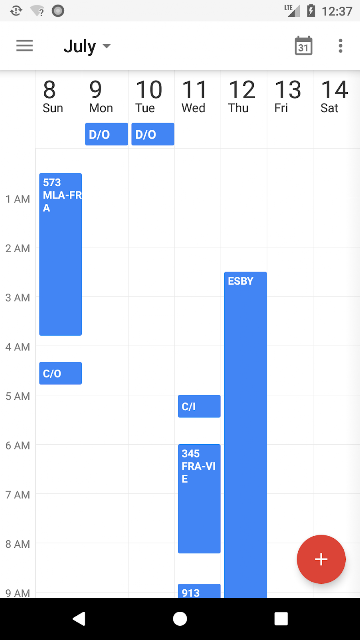Open the ESBY event on Thursday
This screenshot has height=640, width=360.
(x=245, y=435)
